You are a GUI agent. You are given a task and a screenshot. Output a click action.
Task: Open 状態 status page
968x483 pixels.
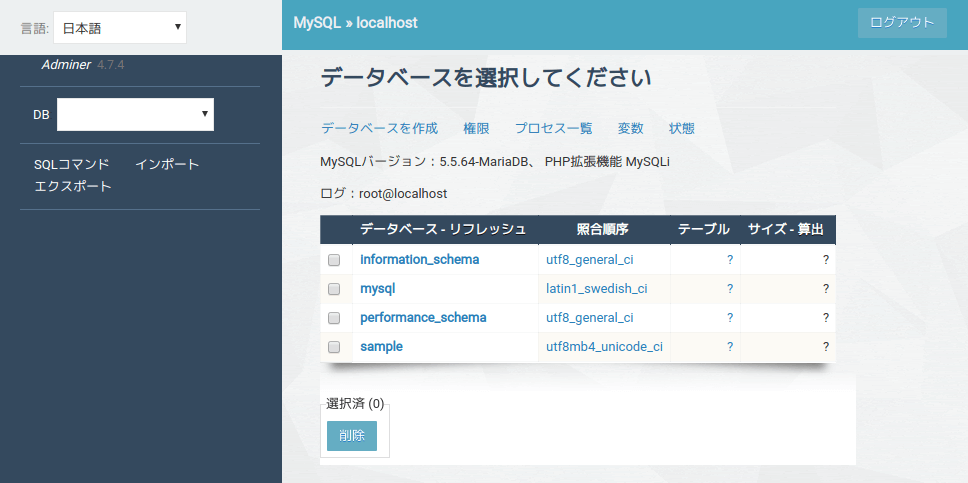[x=682, y=129]
